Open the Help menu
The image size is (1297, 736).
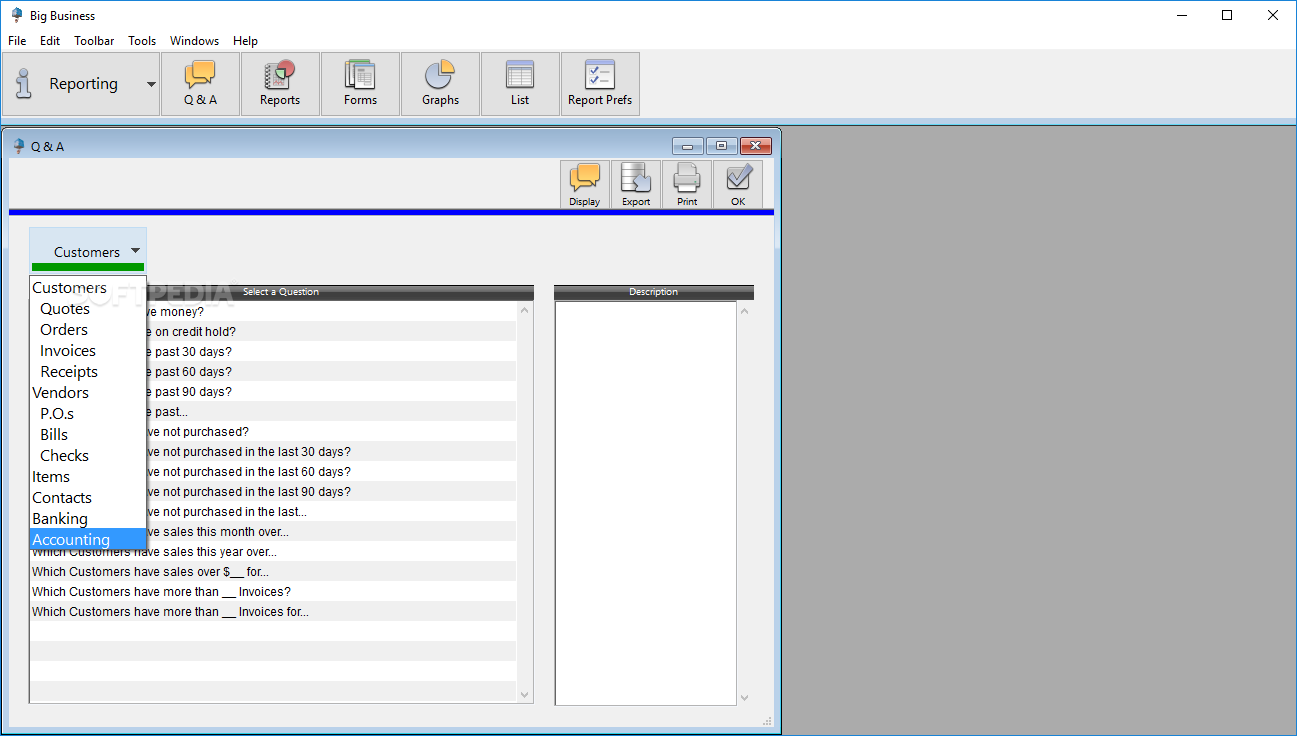[x=245, y=41]
